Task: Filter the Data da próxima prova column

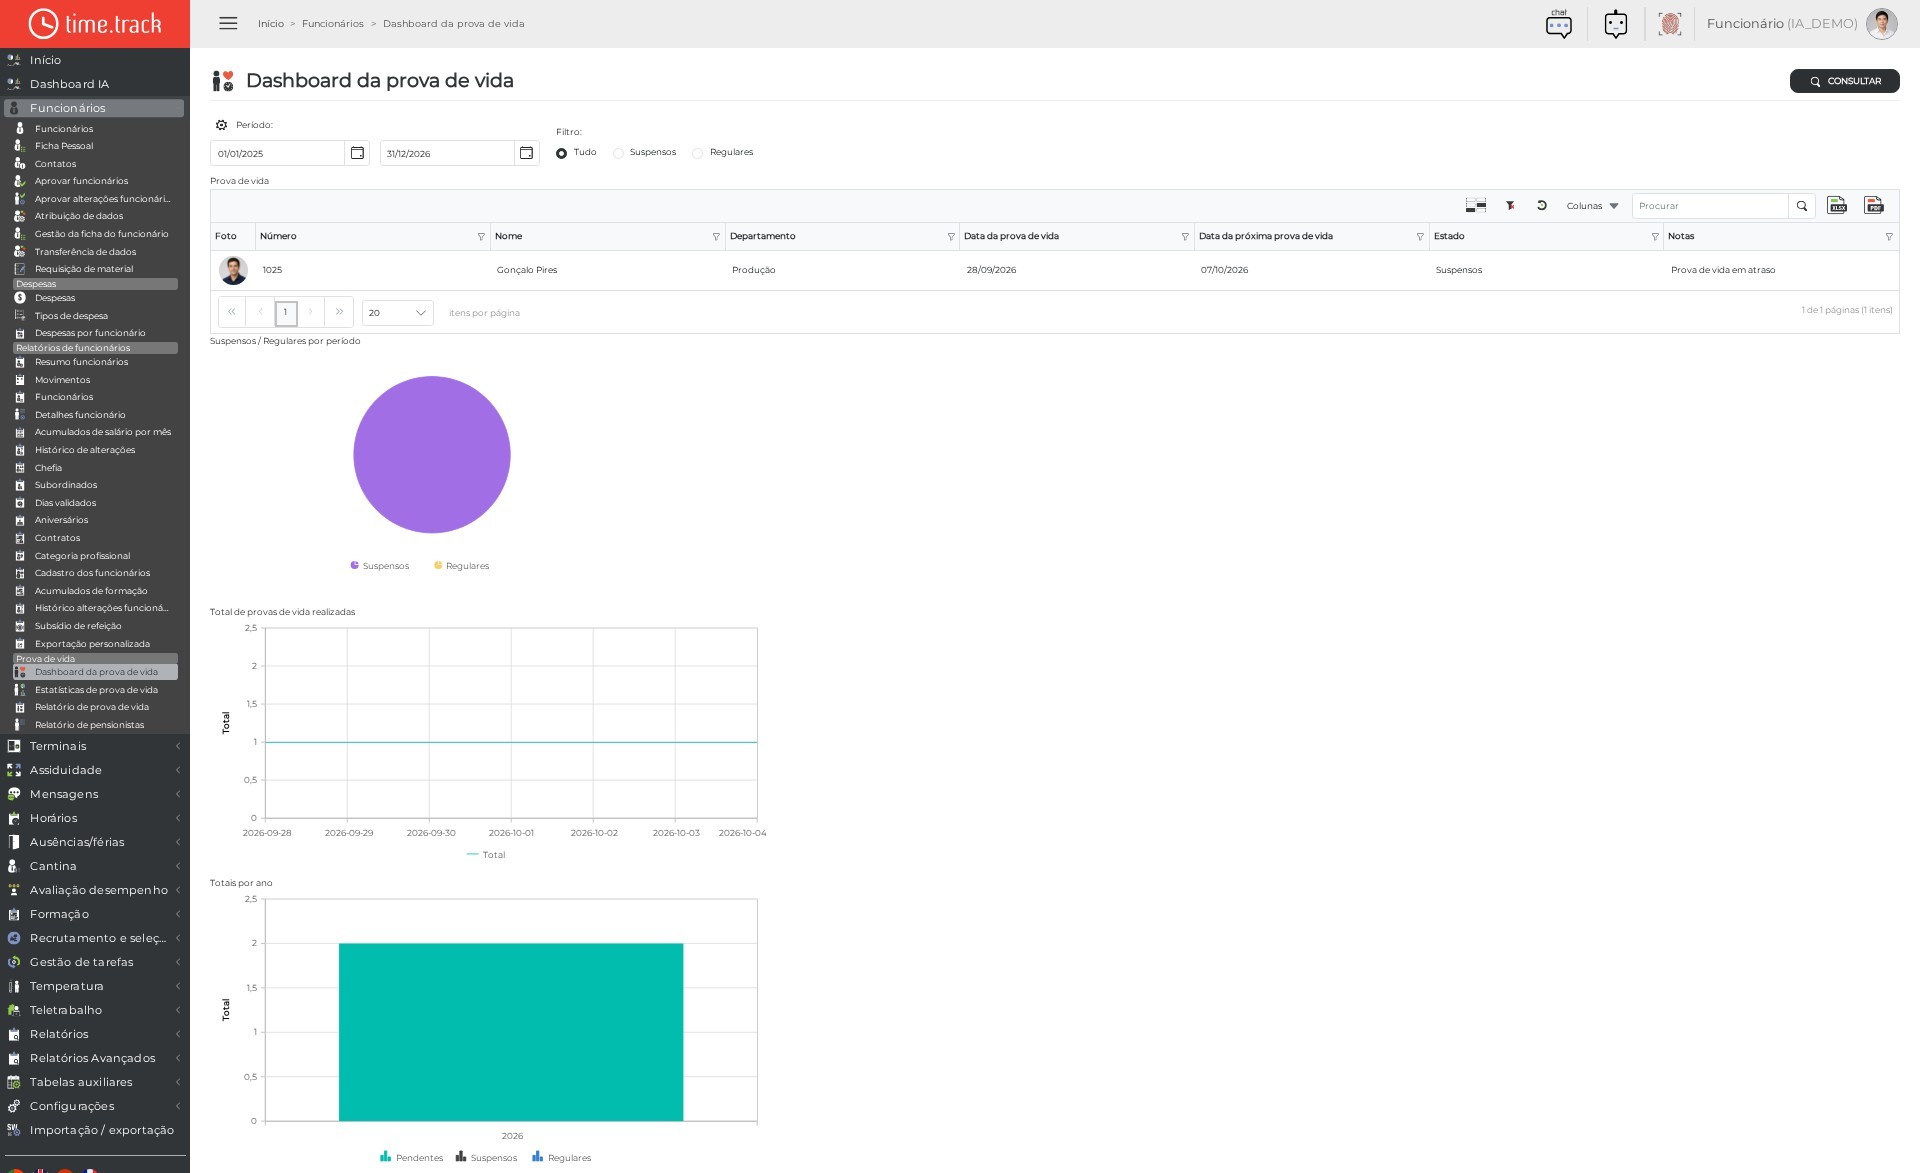Action: click(1420, 237)
